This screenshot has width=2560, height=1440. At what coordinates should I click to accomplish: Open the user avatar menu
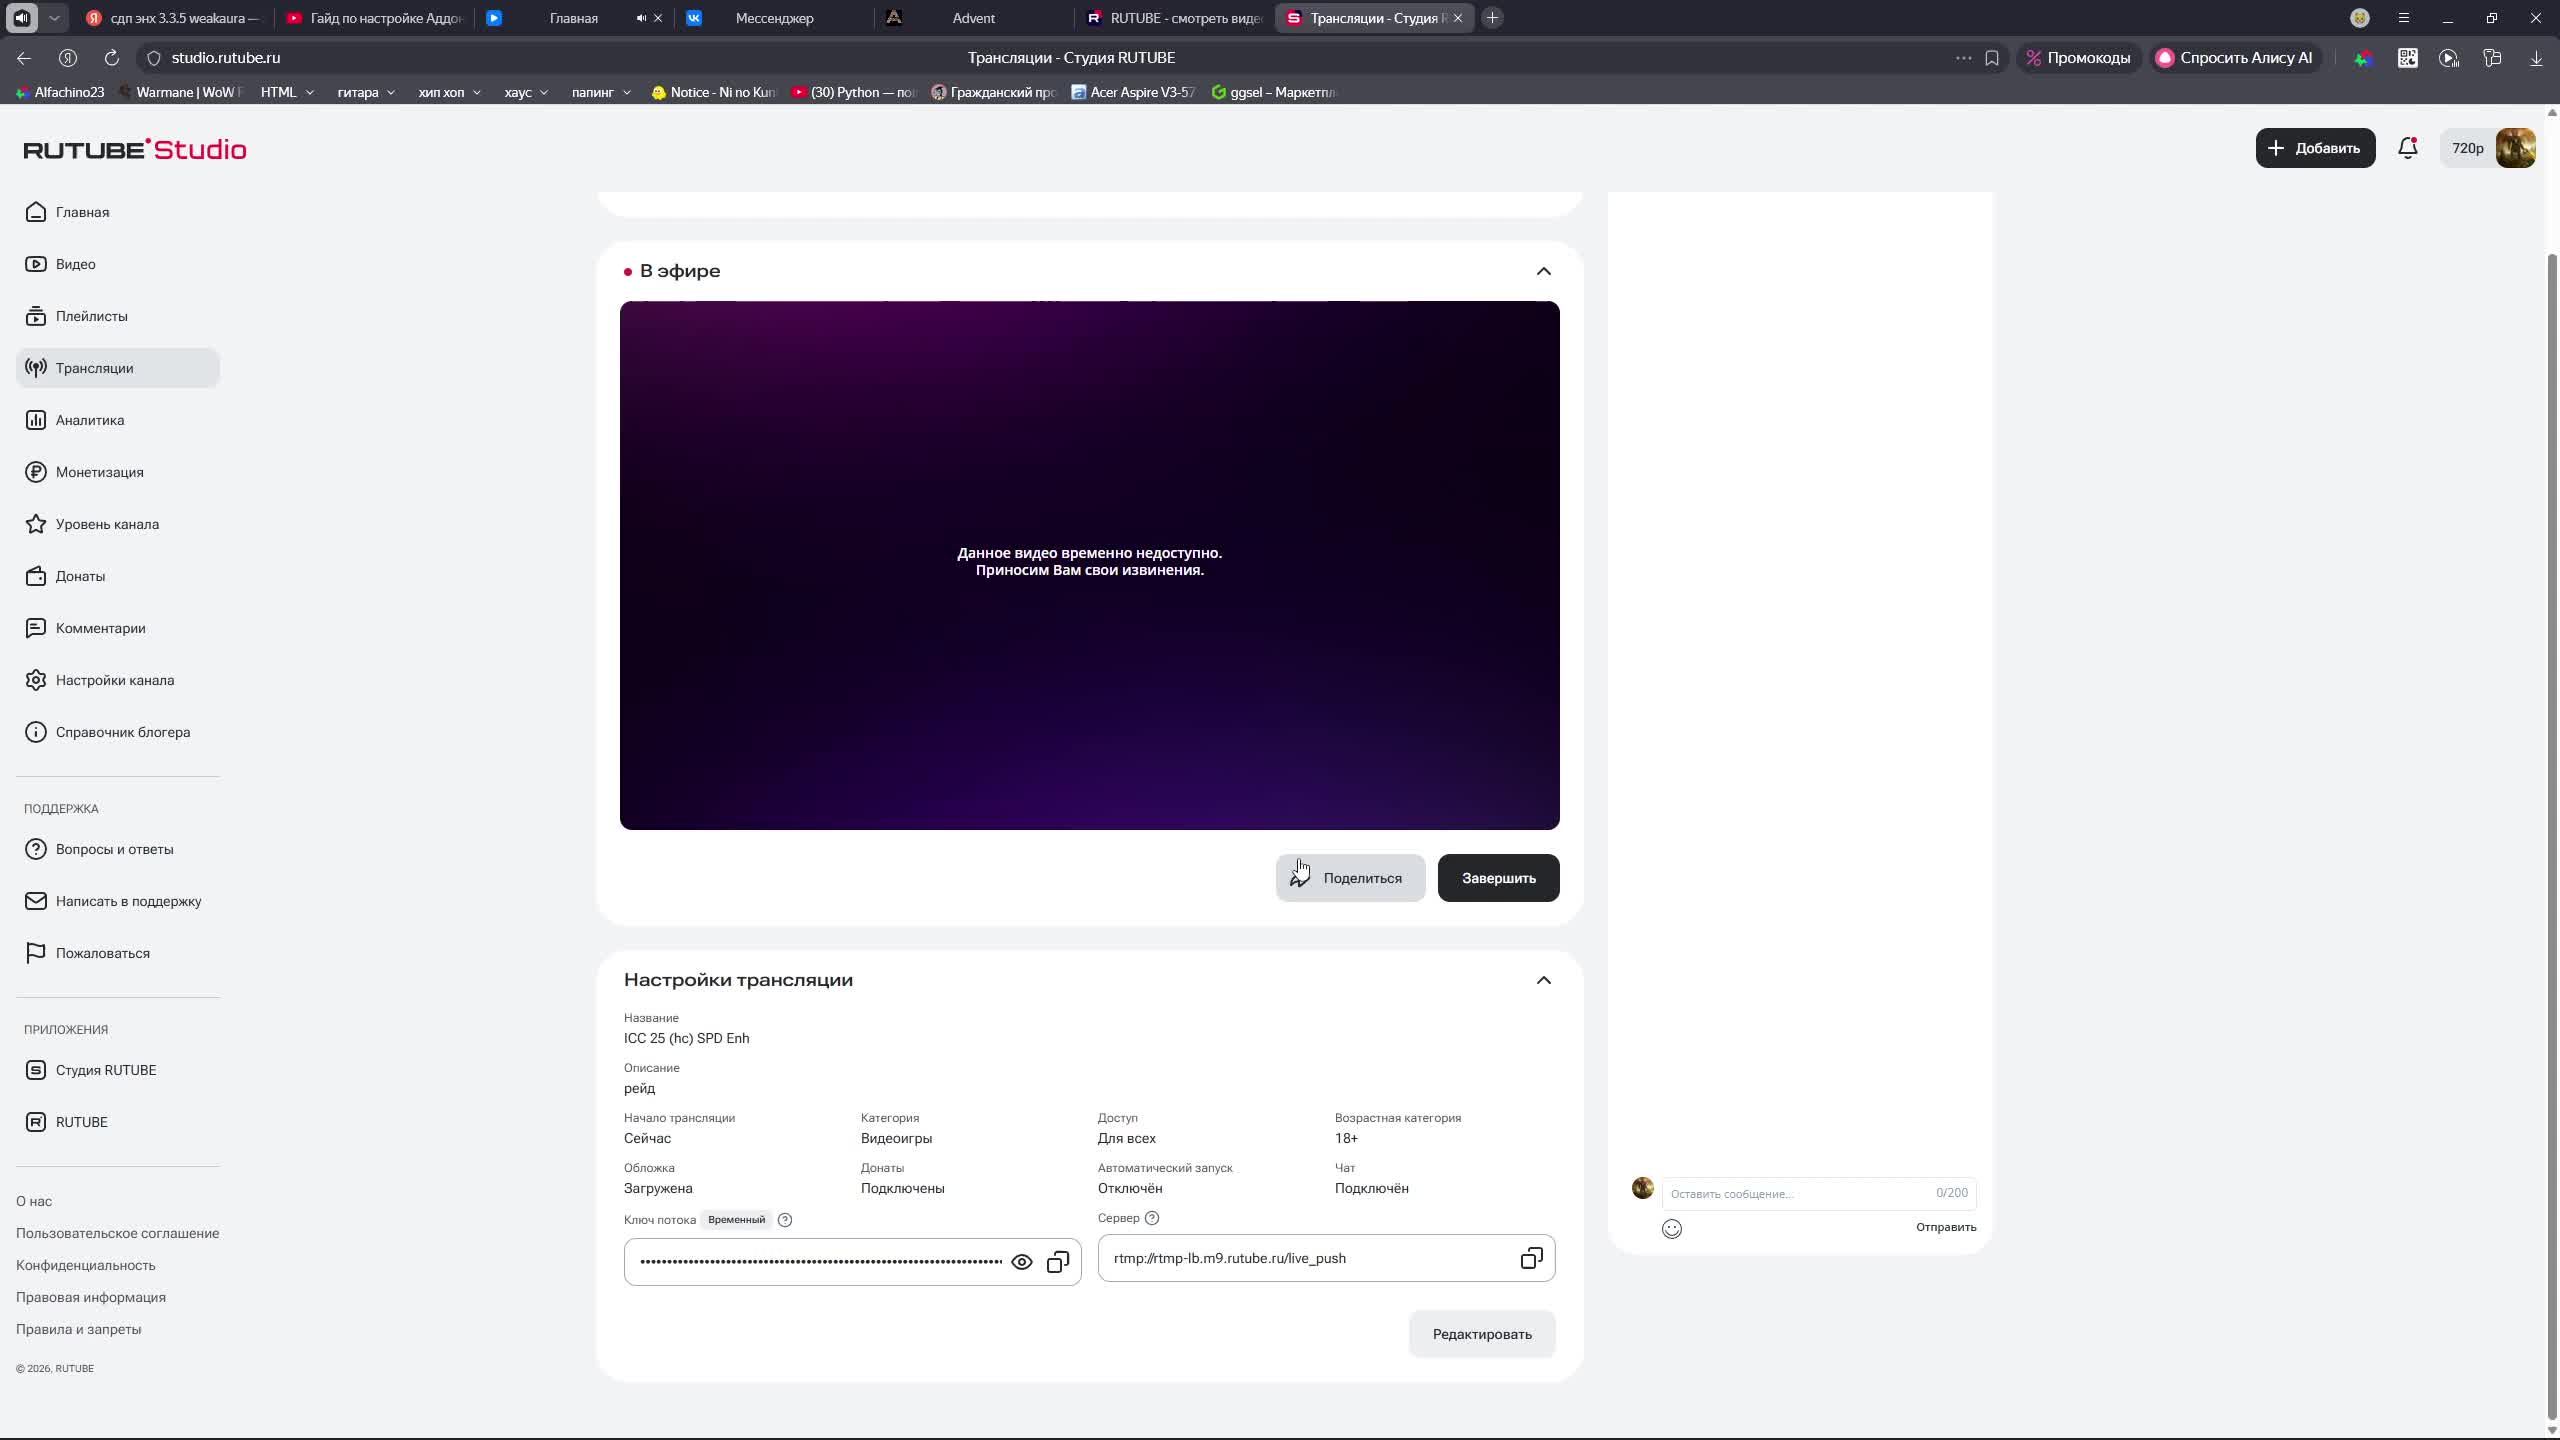(x=2515, y=148)
